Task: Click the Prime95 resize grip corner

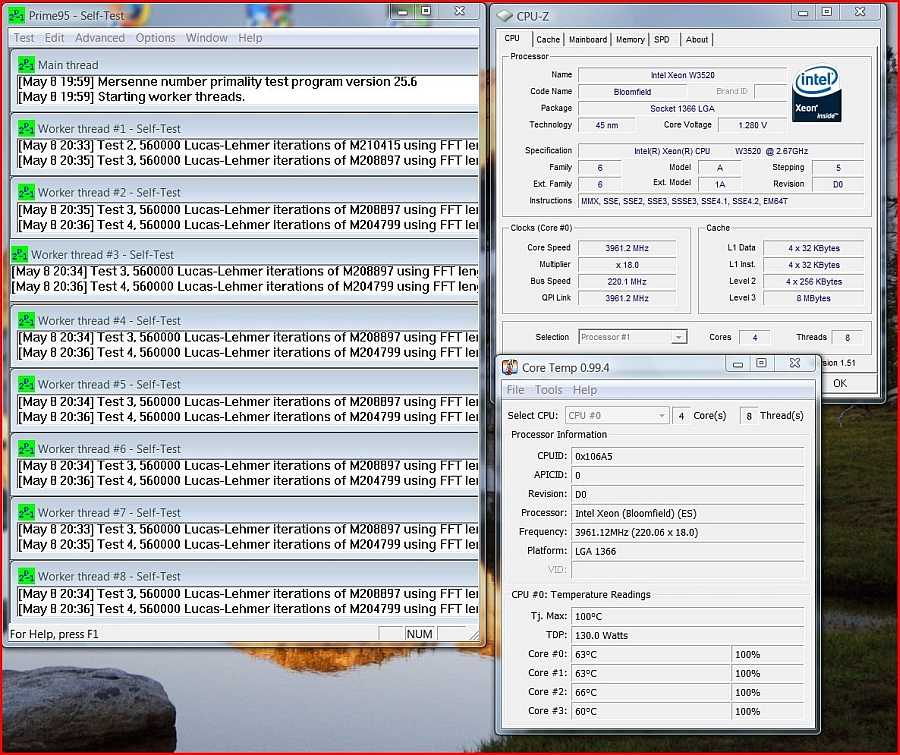Action: 474,635
